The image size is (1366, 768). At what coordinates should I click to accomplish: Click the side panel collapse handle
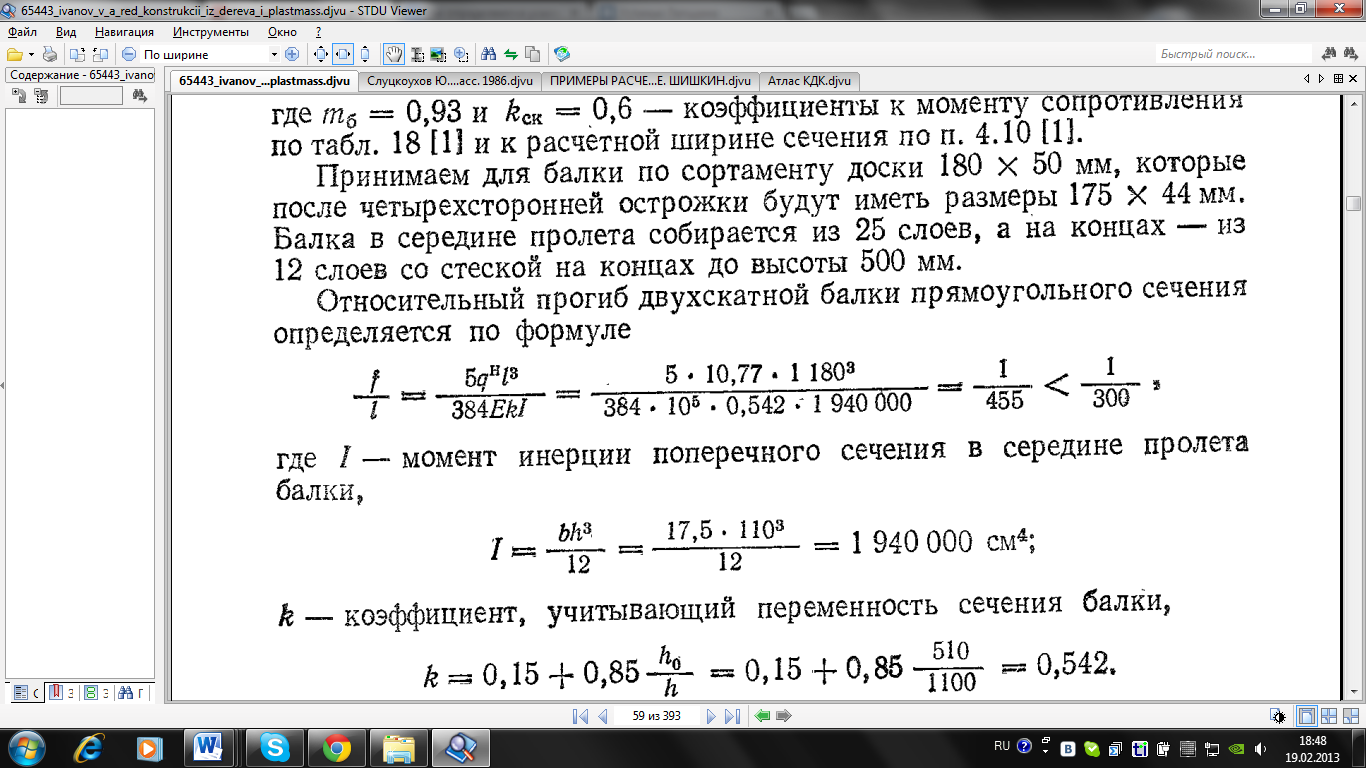2,386
